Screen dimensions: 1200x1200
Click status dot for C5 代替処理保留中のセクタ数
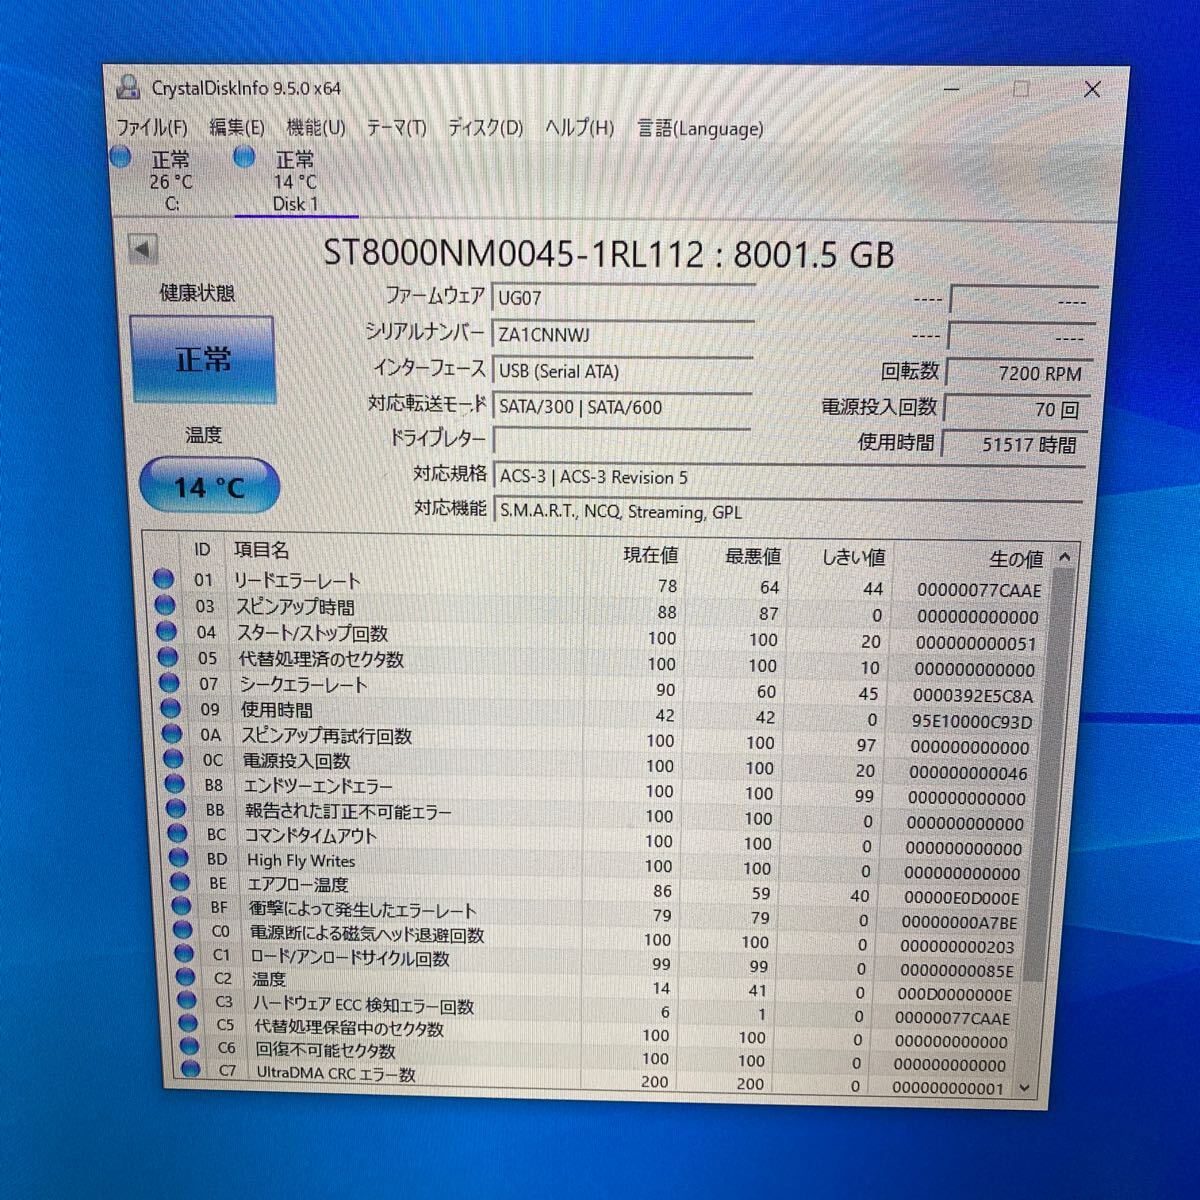[x=188, y=1024]
